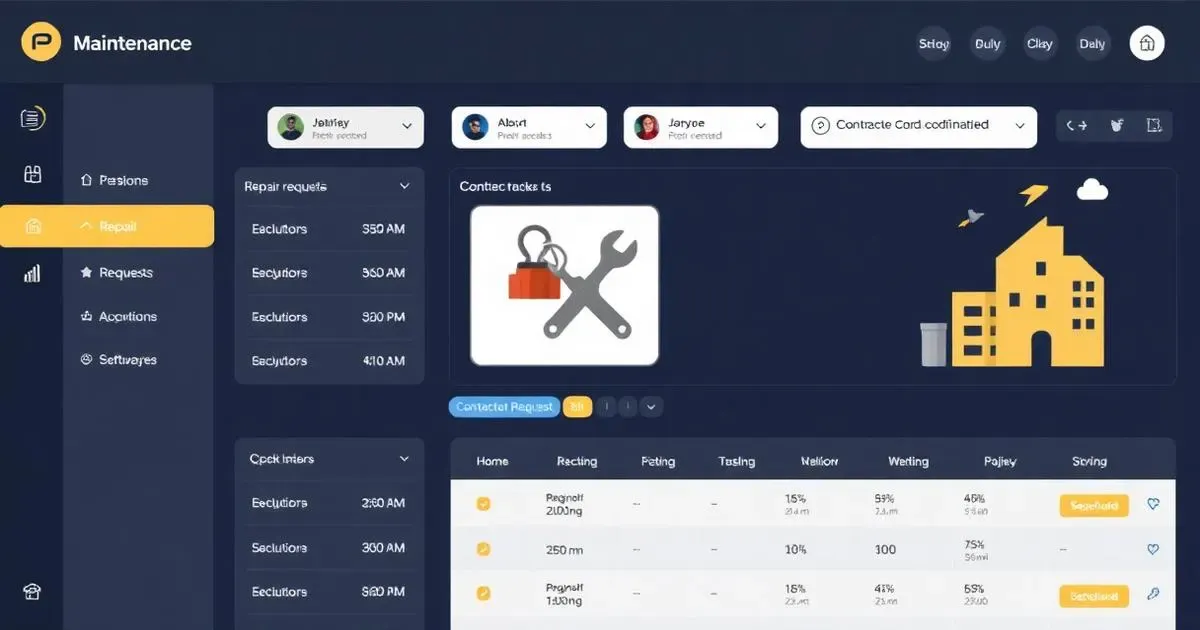1200x630 pixels.
Task: Collapse the Cpck Inters panel chevron
Action: [x=405, y=459]
